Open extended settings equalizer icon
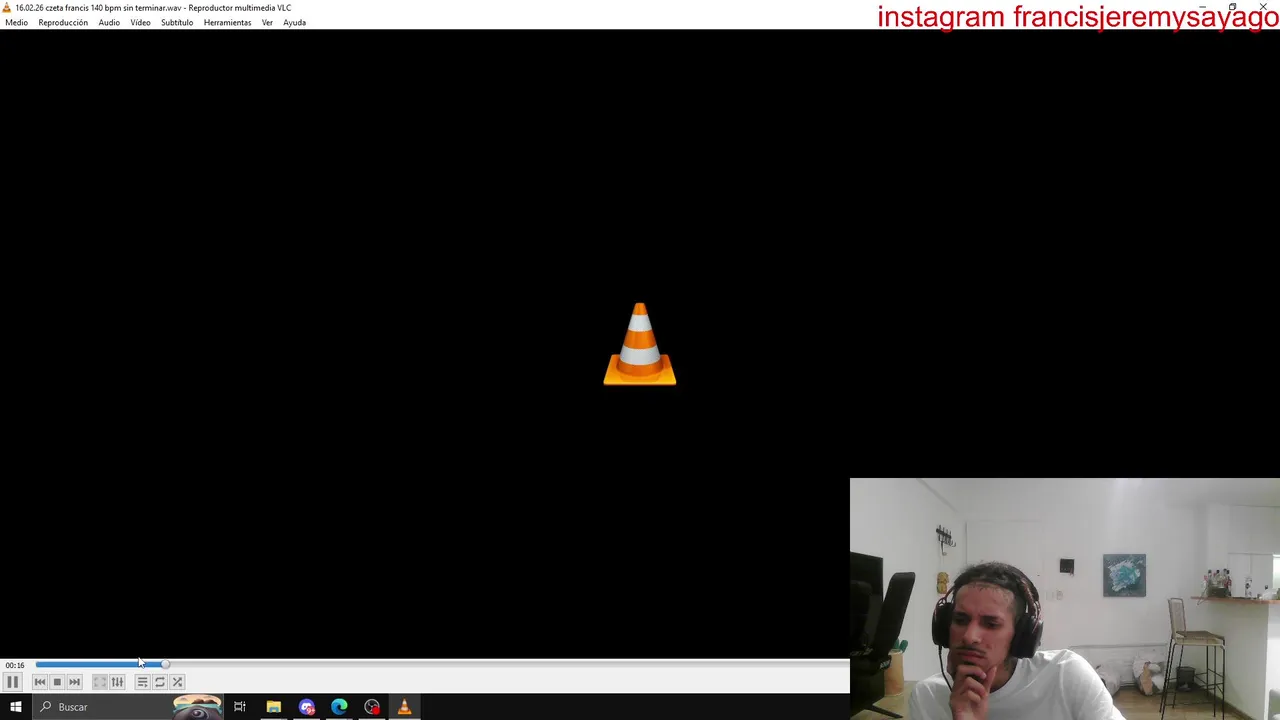Viewport: 1280px width, 720px height. 117,682
